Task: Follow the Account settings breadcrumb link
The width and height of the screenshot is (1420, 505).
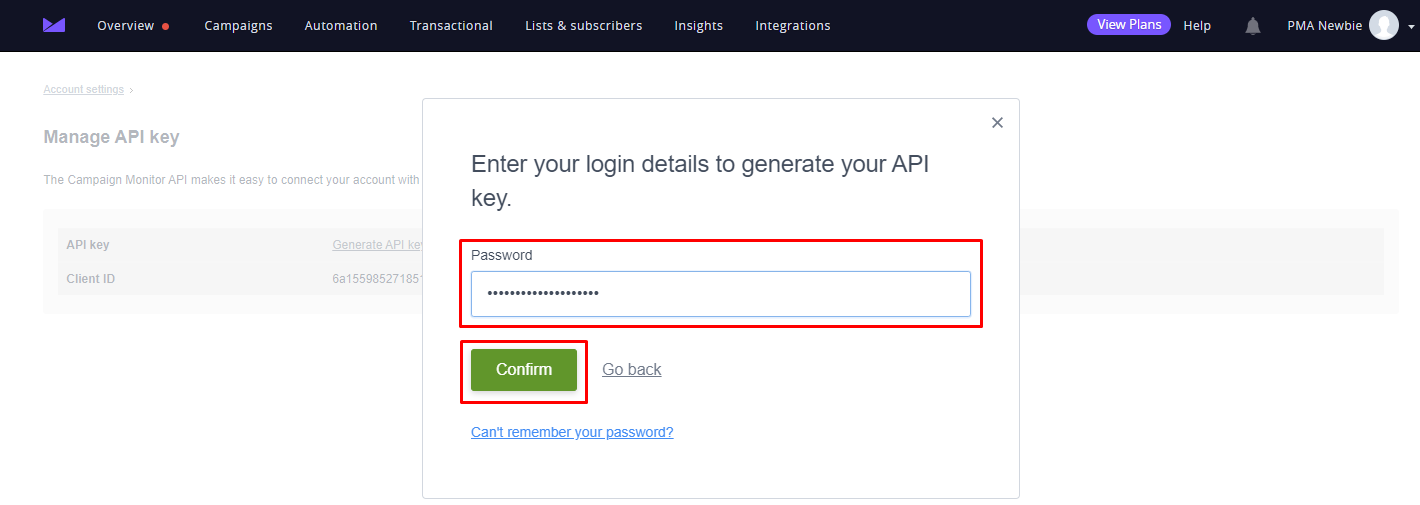Action: coord(84,89)
